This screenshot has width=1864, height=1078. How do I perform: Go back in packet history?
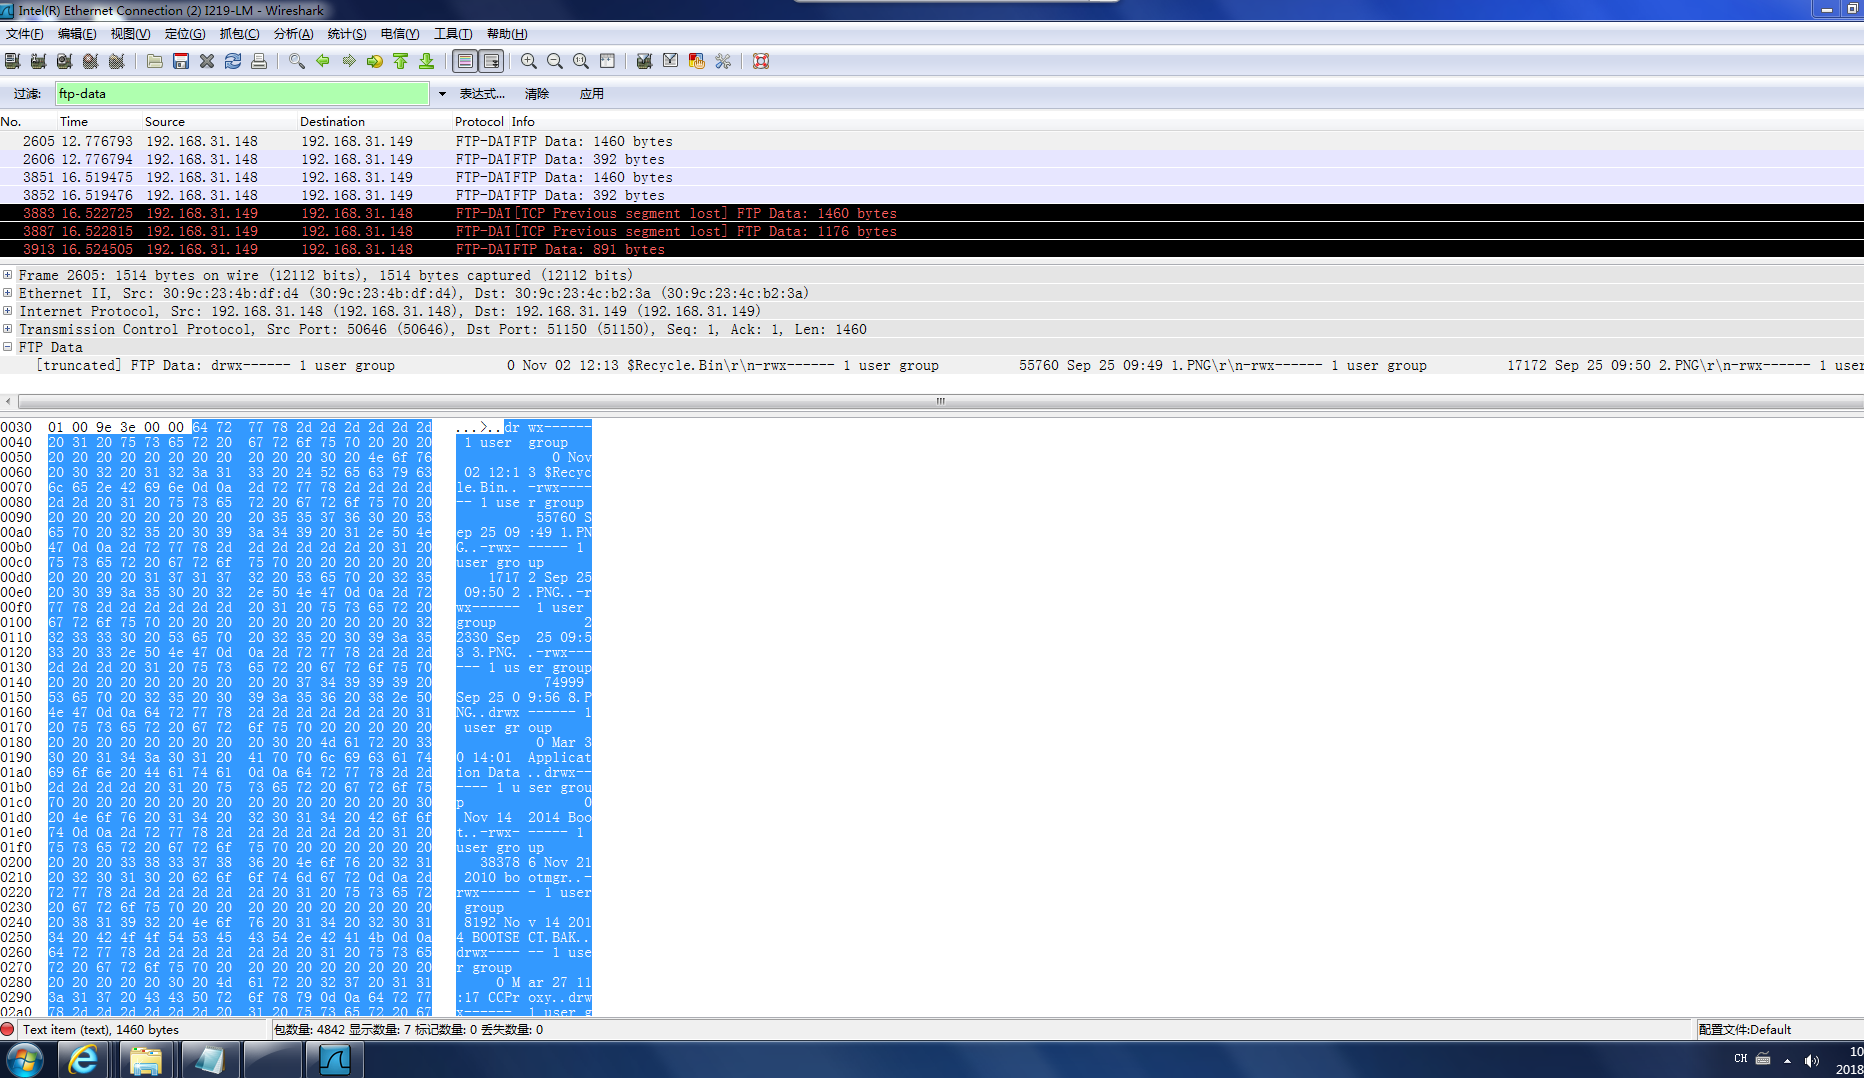point(322,61)
